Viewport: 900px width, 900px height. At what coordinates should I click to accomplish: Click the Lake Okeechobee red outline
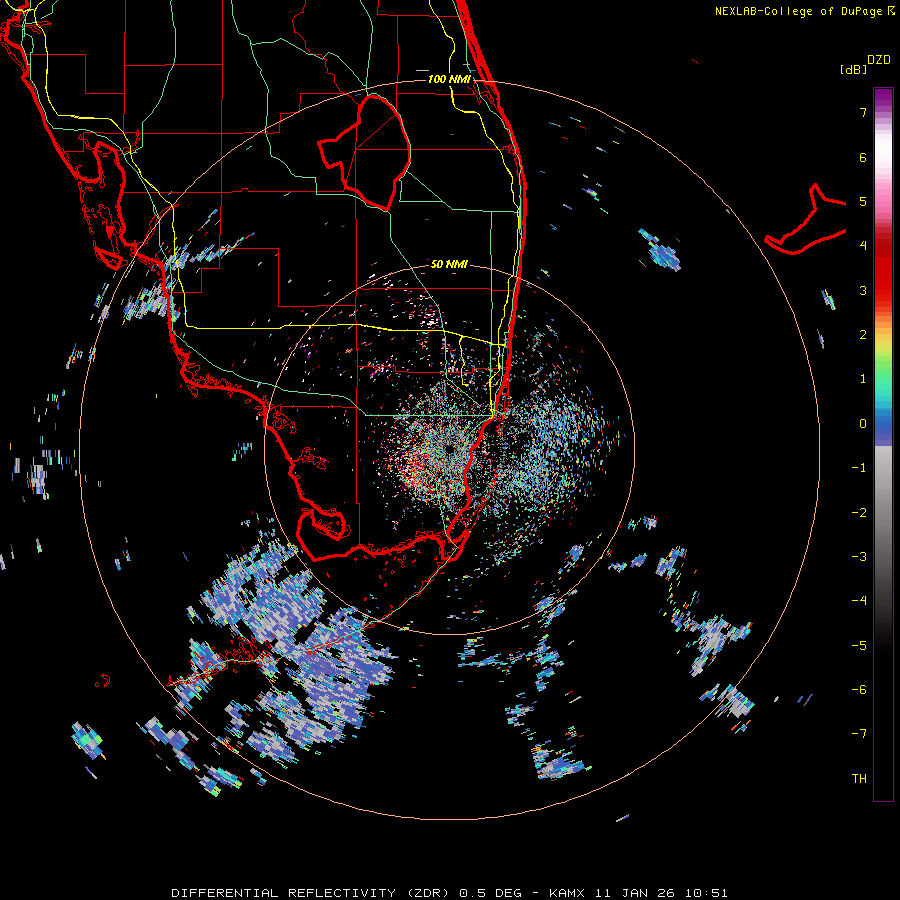click(x=364, y=152)
